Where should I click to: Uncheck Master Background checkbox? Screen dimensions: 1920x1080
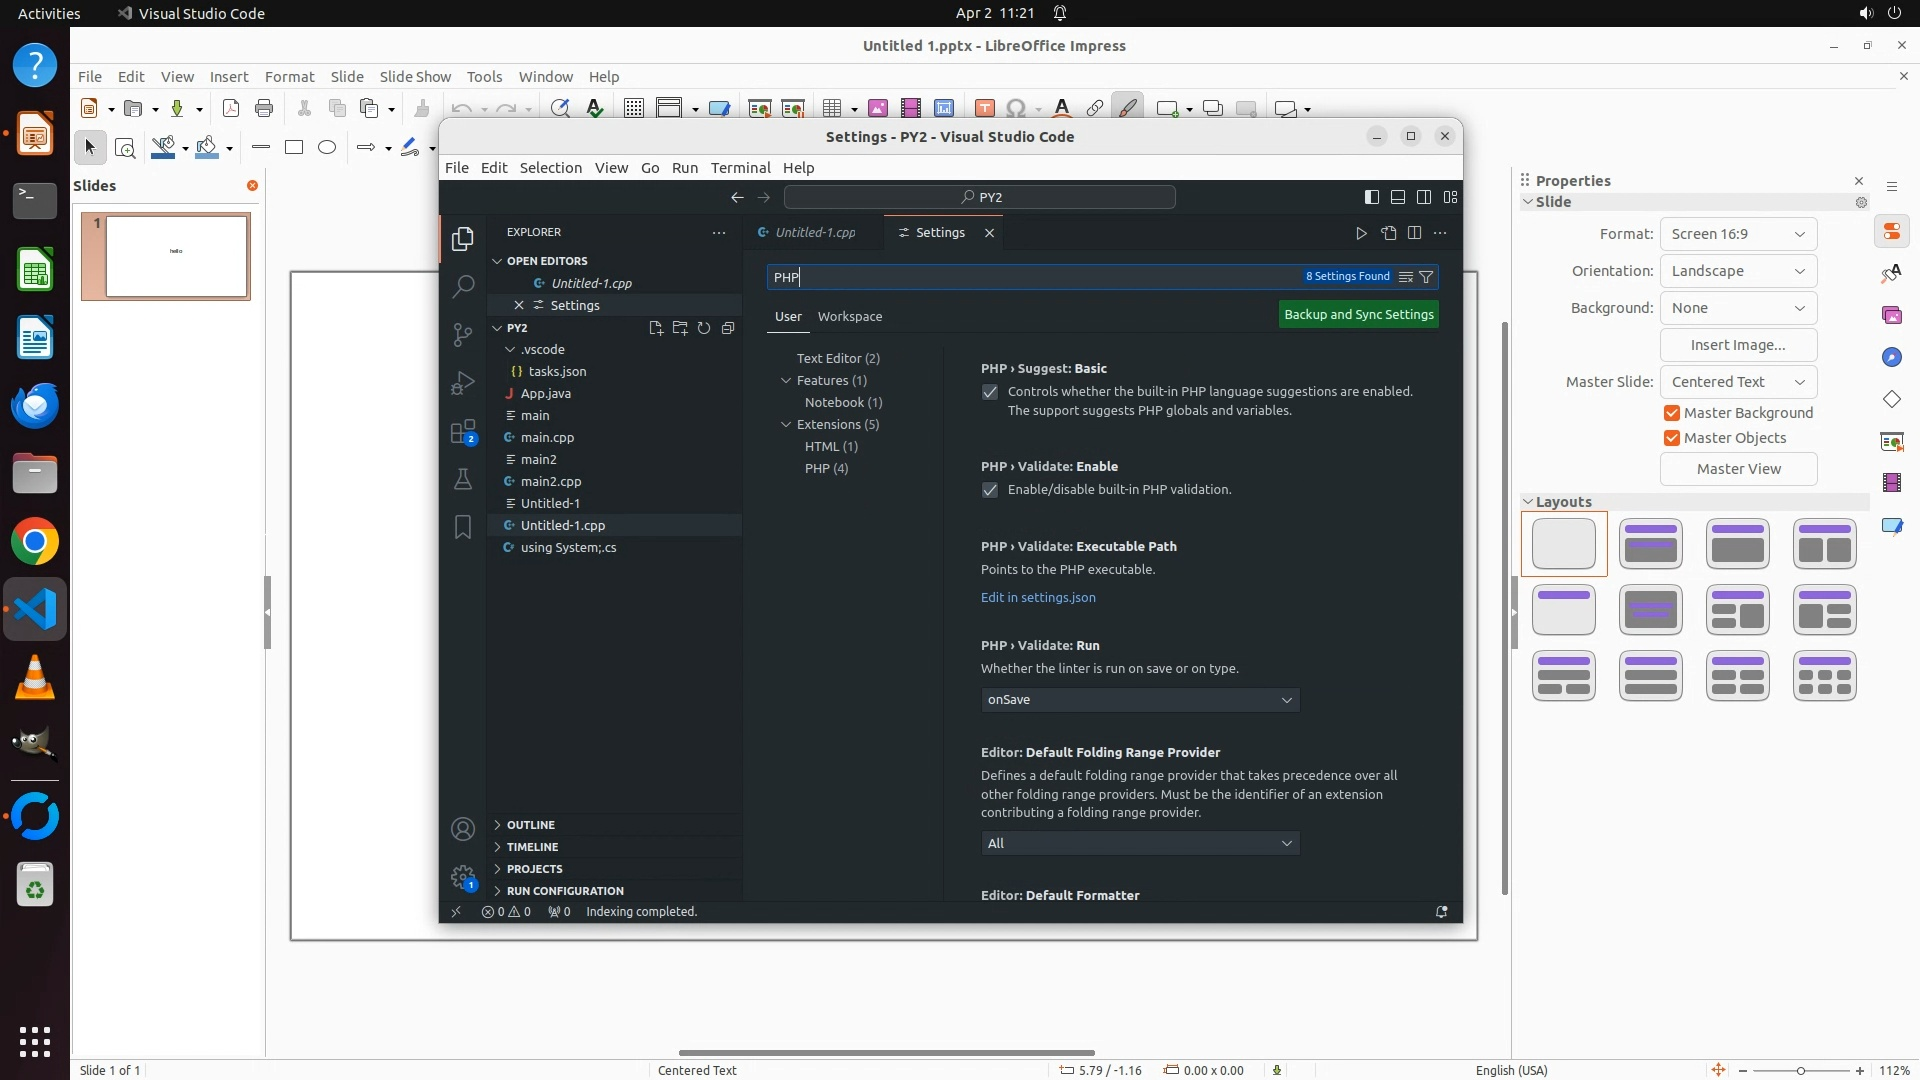coord(1672,413)
